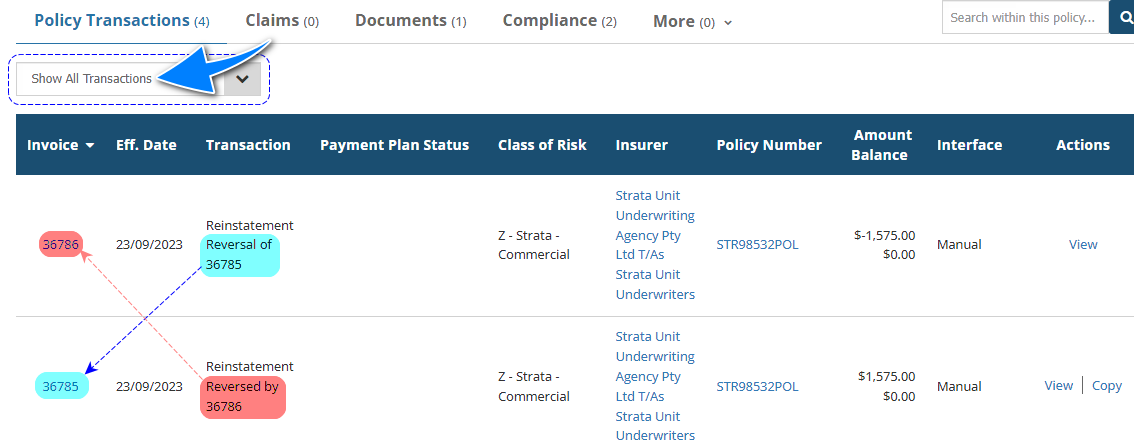Select the Policy Transactions tab
Image resolution: width=1134 pixels, height=444 pixels.
121,20
